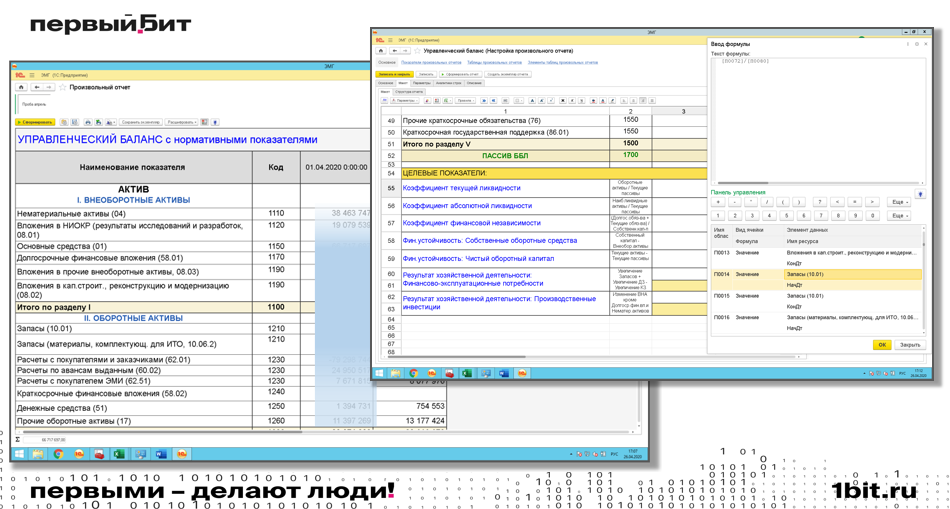Click Word icon in front window taskbar

coord(503,373)
